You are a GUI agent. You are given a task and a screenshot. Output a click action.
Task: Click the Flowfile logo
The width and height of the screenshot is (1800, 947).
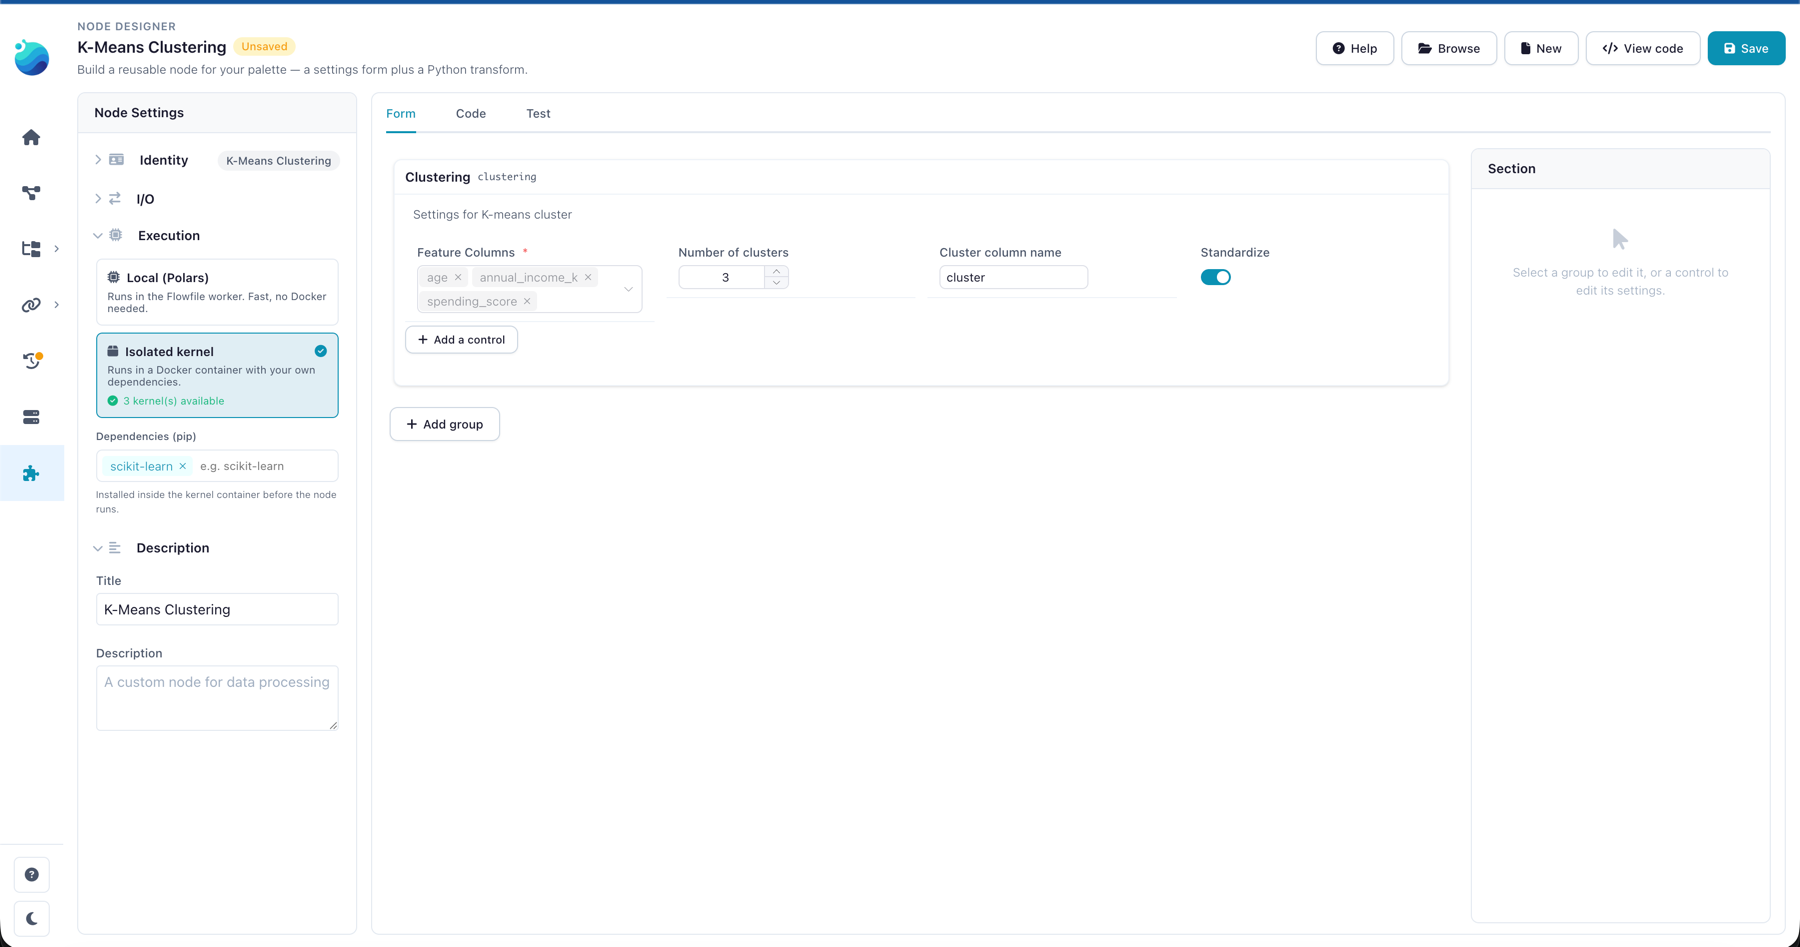point(32,58)
